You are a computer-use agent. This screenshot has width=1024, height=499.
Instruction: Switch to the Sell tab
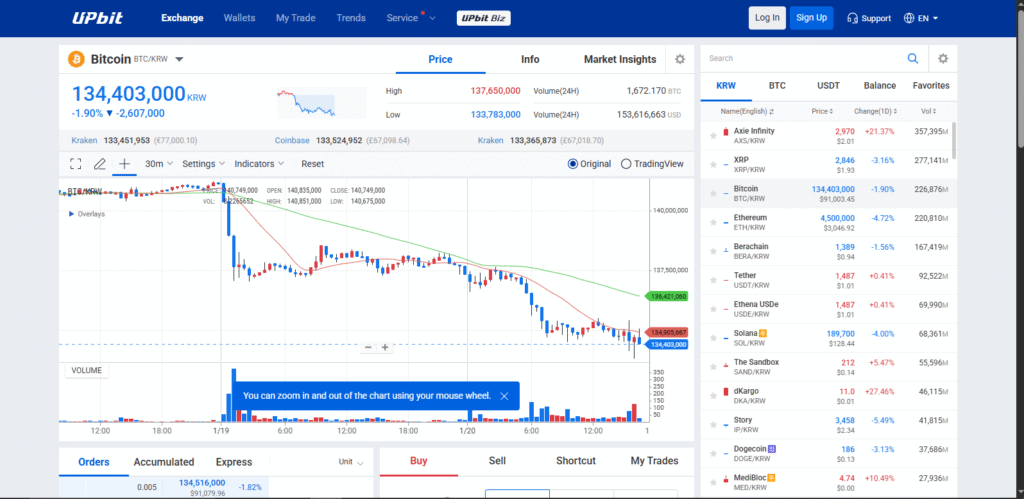(497, 461)
